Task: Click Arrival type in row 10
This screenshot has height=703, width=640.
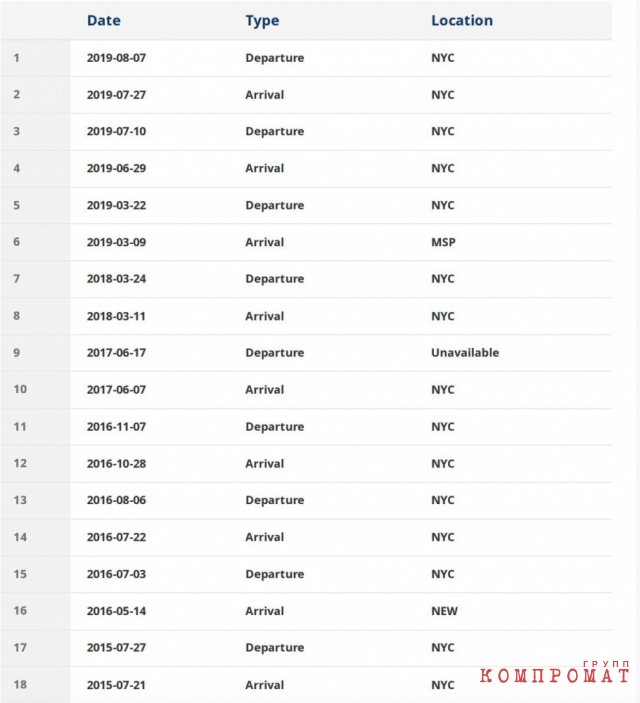Action: [x=264, y=390]
